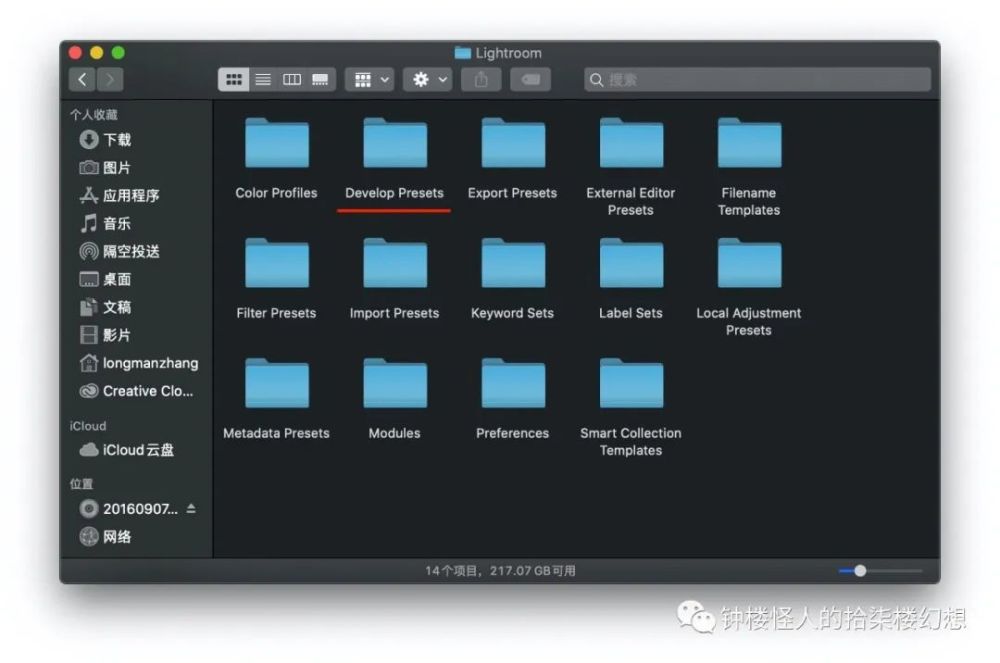This screenshot has height=663, width=1000.
Task: Switch to icon grid view
Action: [x=234, y=80]
